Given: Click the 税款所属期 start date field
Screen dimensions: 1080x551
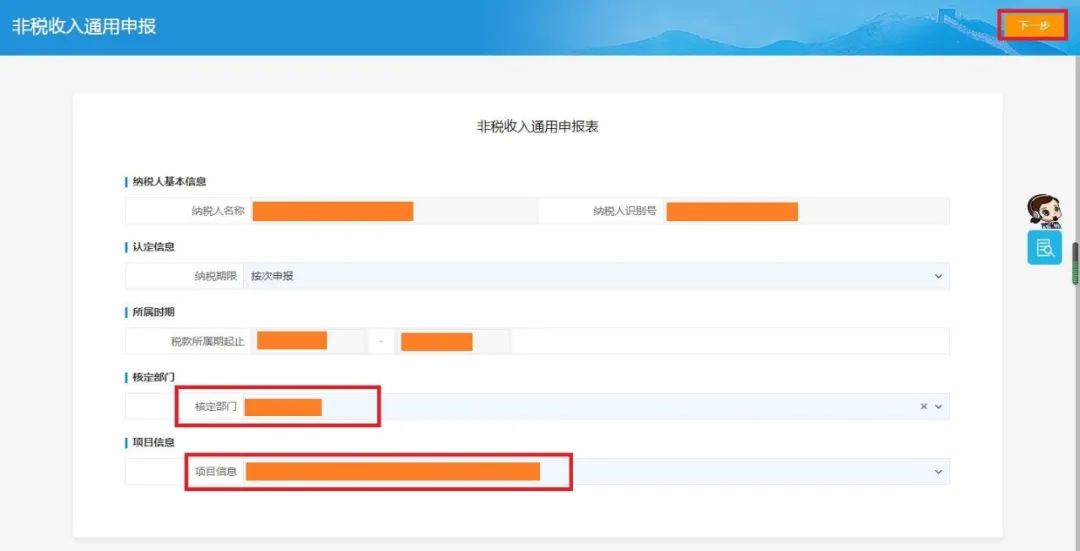Looking at the screenshot, I should (x=308, y=341).
